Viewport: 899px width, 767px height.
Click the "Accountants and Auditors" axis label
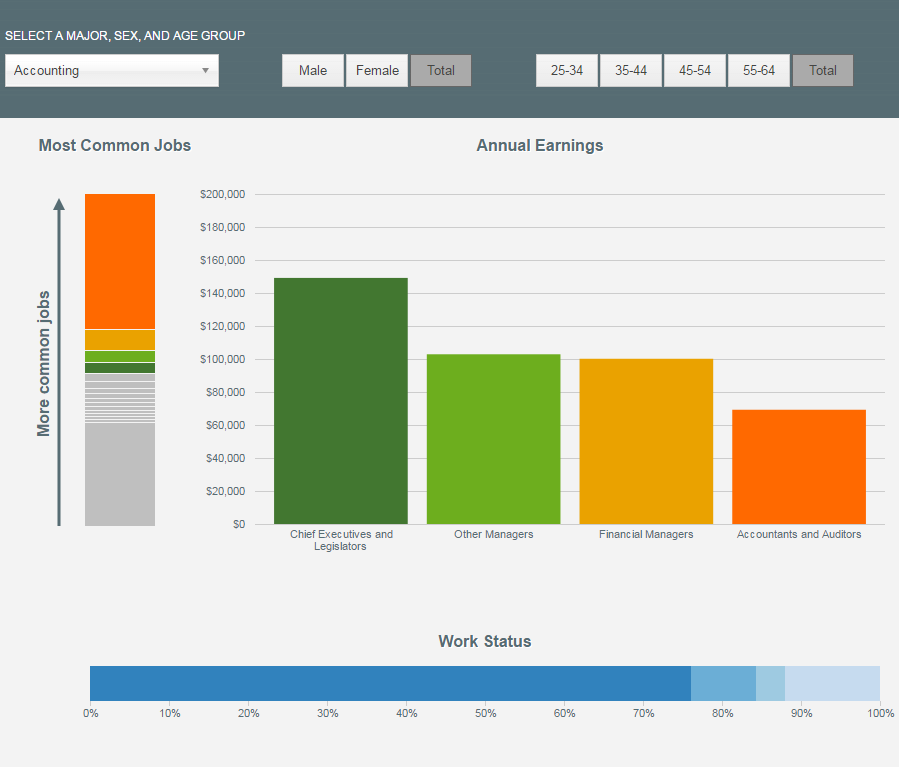pyautogui.click(x=798, y=534)
